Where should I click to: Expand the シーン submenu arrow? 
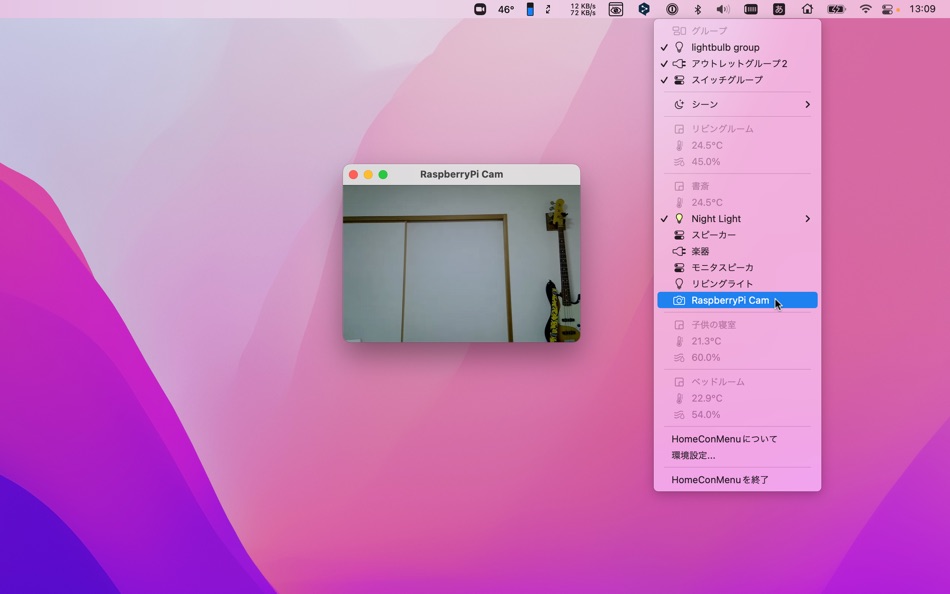click(808, 104)
